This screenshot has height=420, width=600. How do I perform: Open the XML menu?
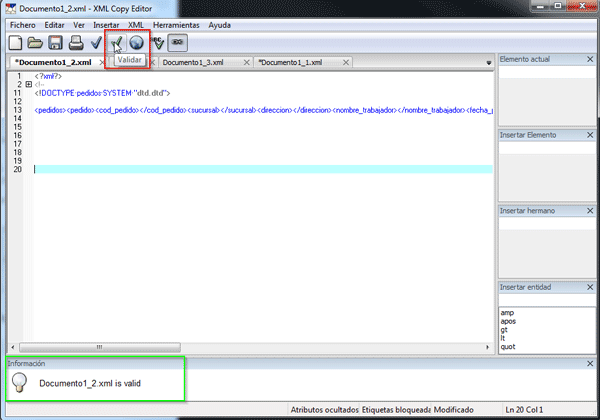[x=136, y=24]
